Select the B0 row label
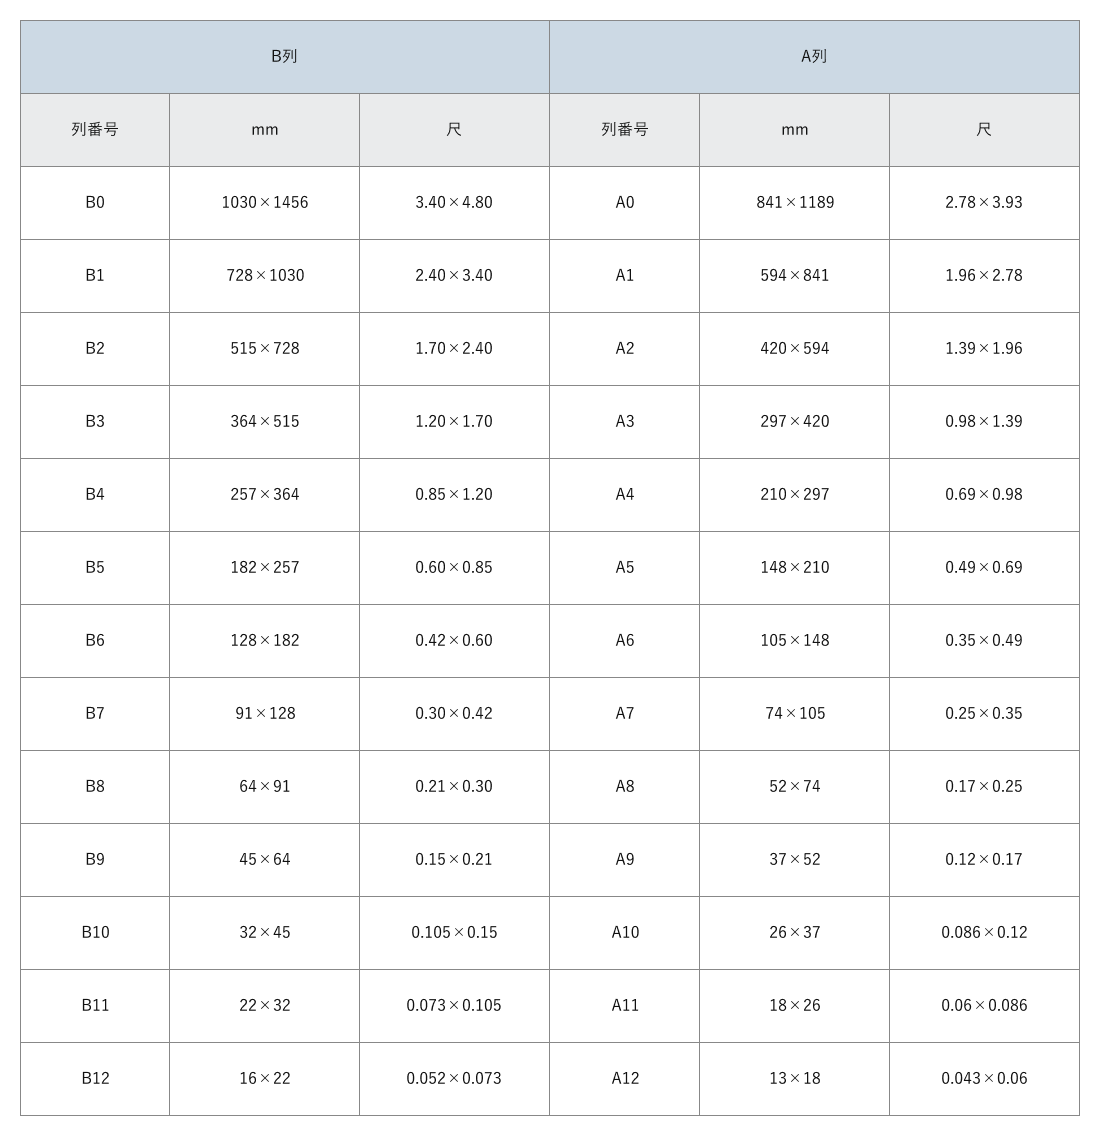The width and height of the screenshot is (1100, 1136). pyautogui.click(x=95, y=203)
